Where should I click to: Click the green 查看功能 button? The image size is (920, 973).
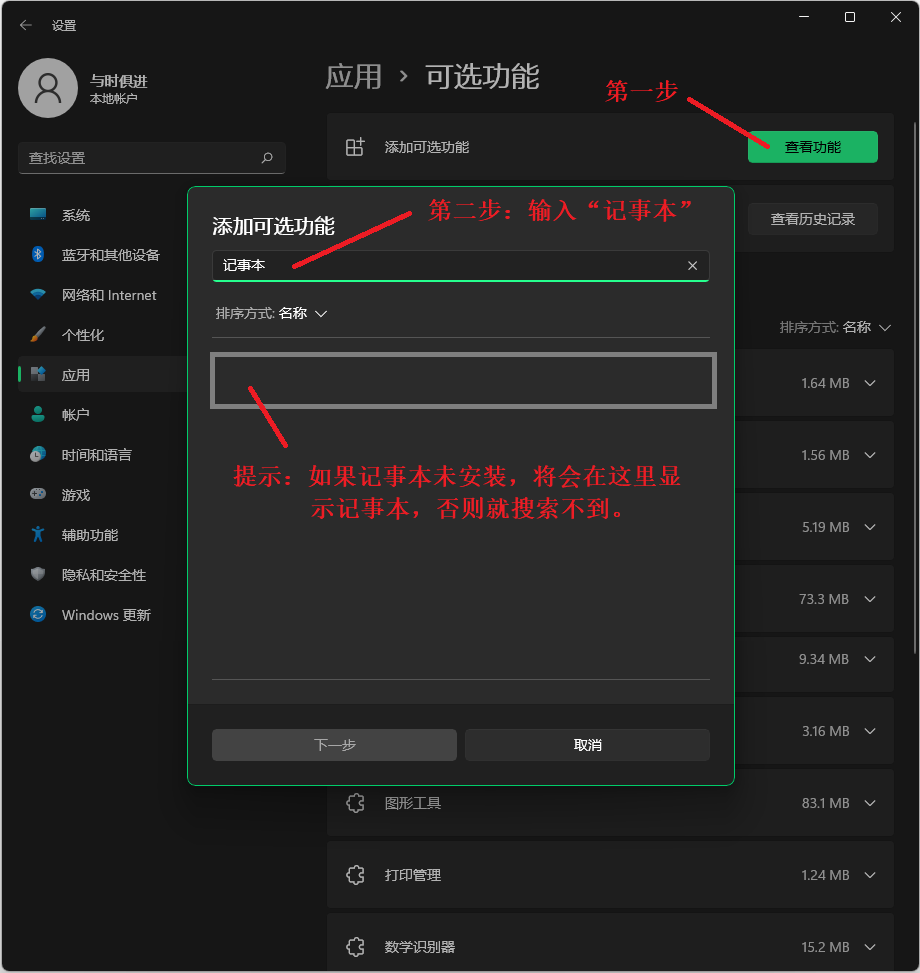[x=812, y=147]
